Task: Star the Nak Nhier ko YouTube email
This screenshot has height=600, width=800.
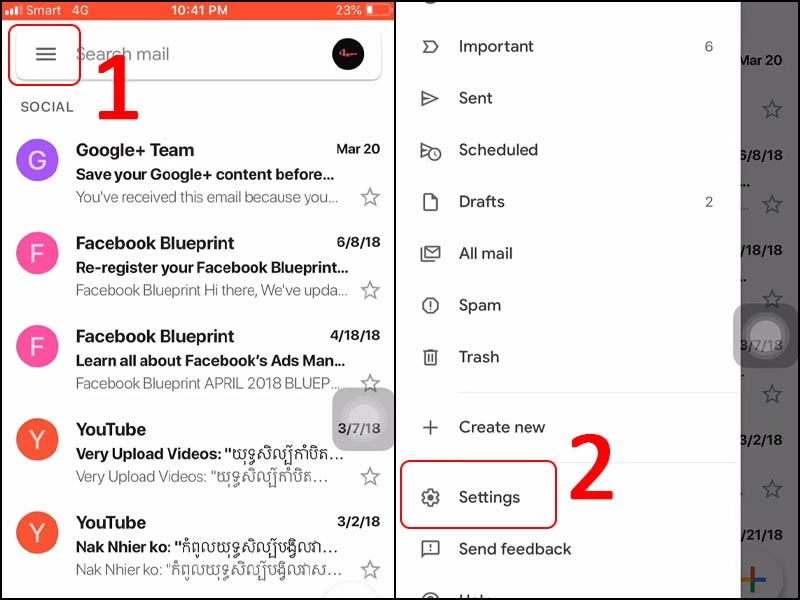Action: 370,569
